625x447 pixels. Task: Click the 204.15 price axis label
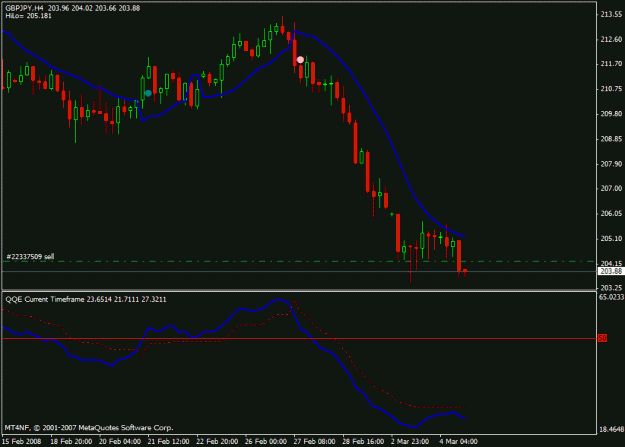(611, 263)
